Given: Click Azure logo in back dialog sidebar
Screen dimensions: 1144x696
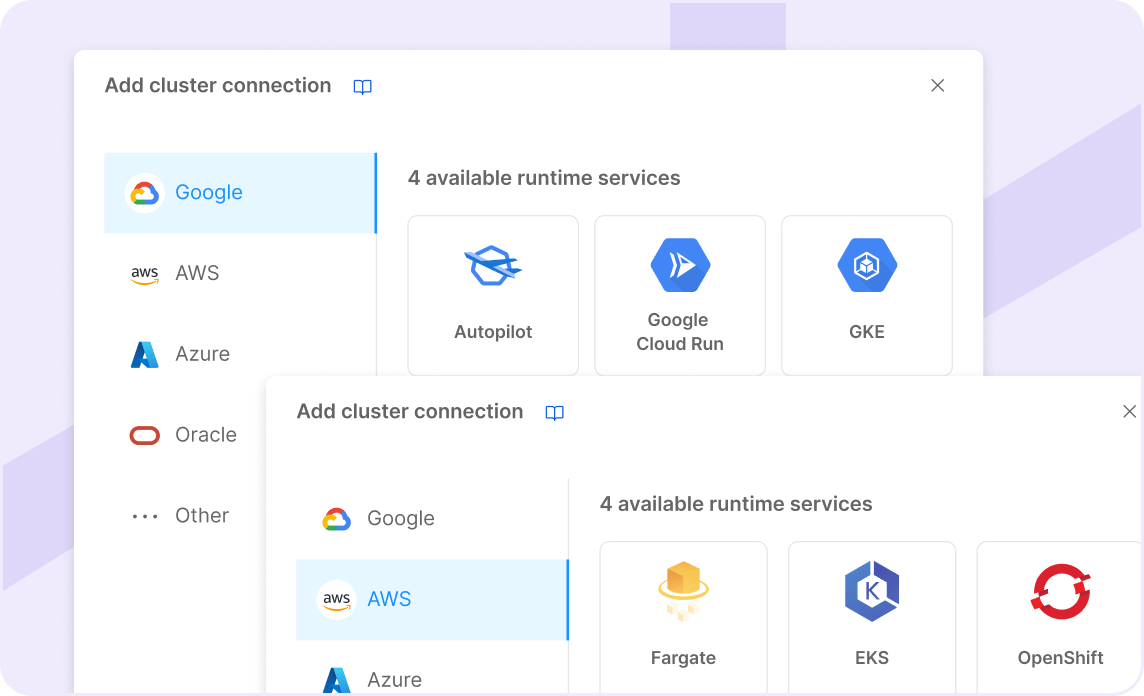Looking at the screenshot, I should [144, 355].
